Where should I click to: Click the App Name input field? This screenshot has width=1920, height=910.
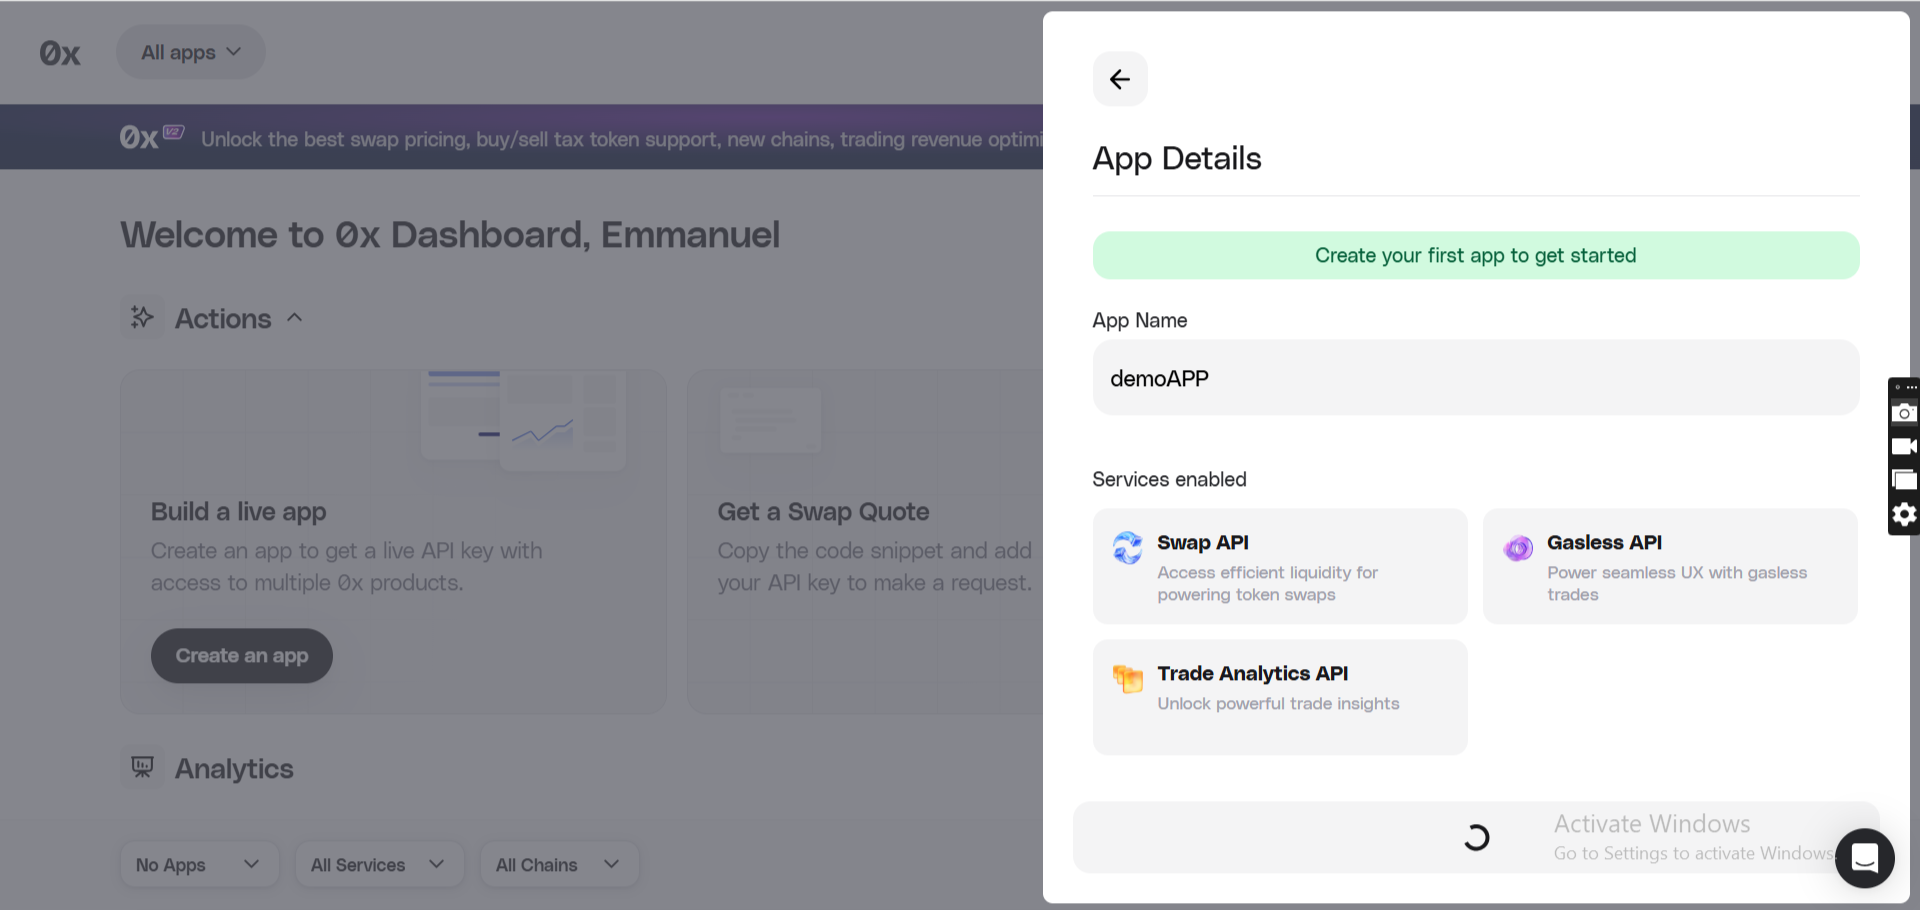click(x=1475, y=378)
